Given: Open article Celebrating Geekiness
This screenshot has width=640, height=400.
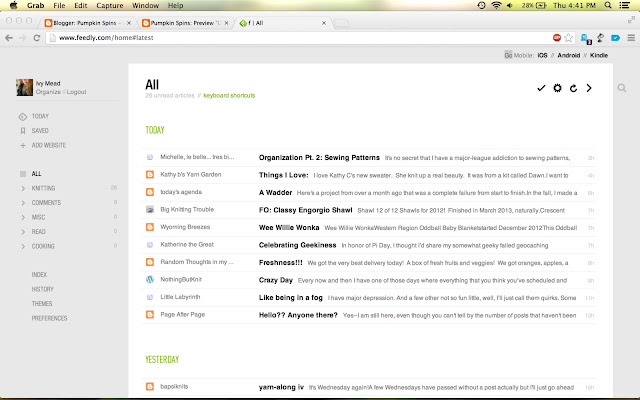Looking at the screenshot, I should (298, 245).
